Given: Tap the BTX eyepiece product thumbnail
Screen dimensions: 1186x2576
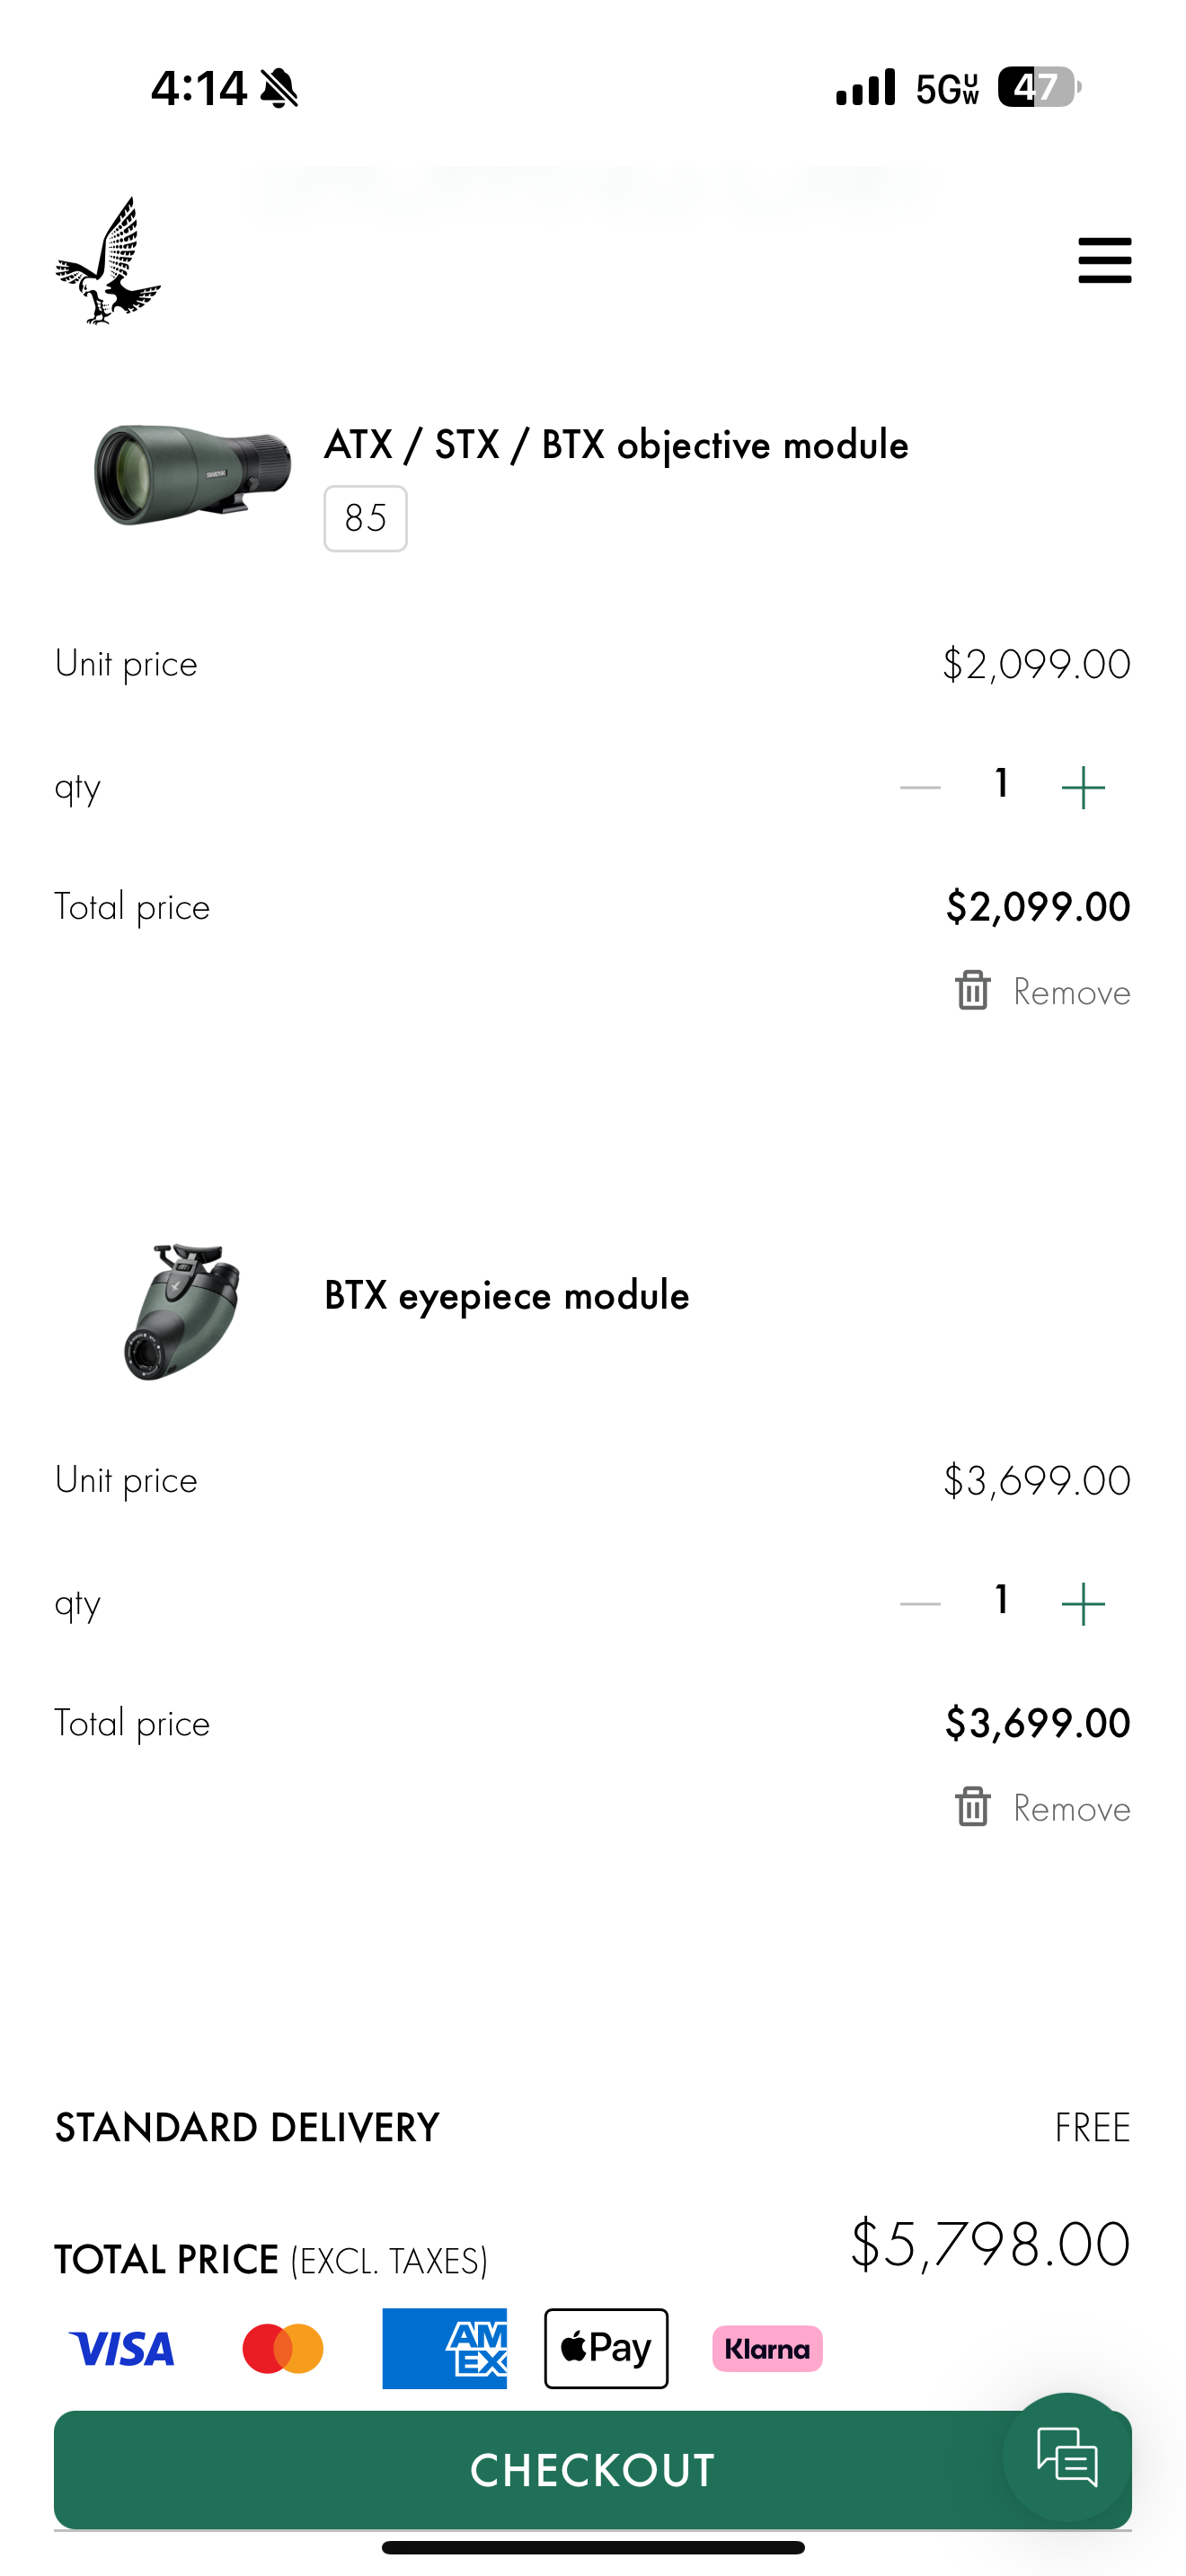Looking at the screenshot, I should point(182,1311).
